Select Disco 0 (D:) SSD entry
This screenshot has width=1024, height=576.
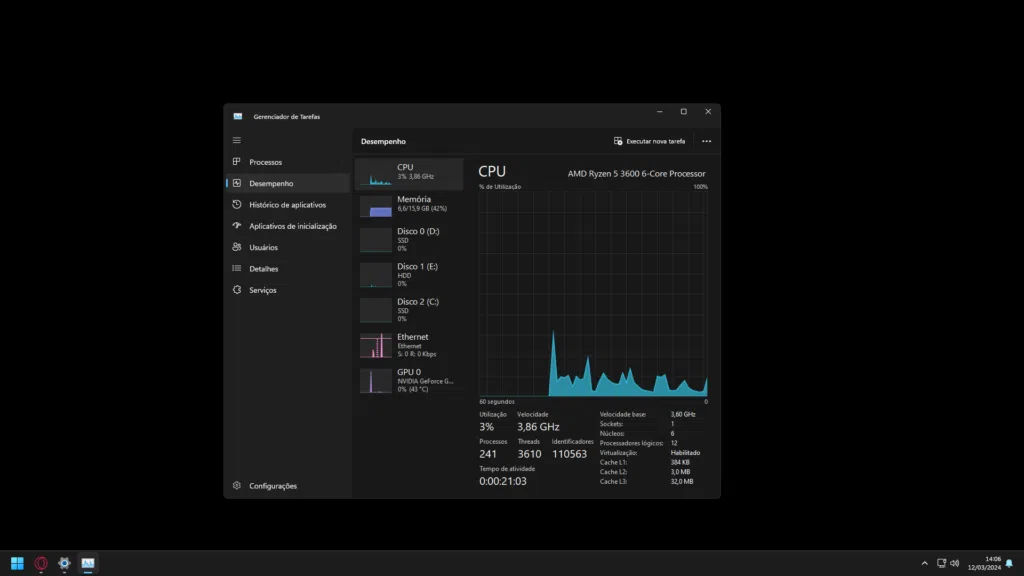coord(409,239)
